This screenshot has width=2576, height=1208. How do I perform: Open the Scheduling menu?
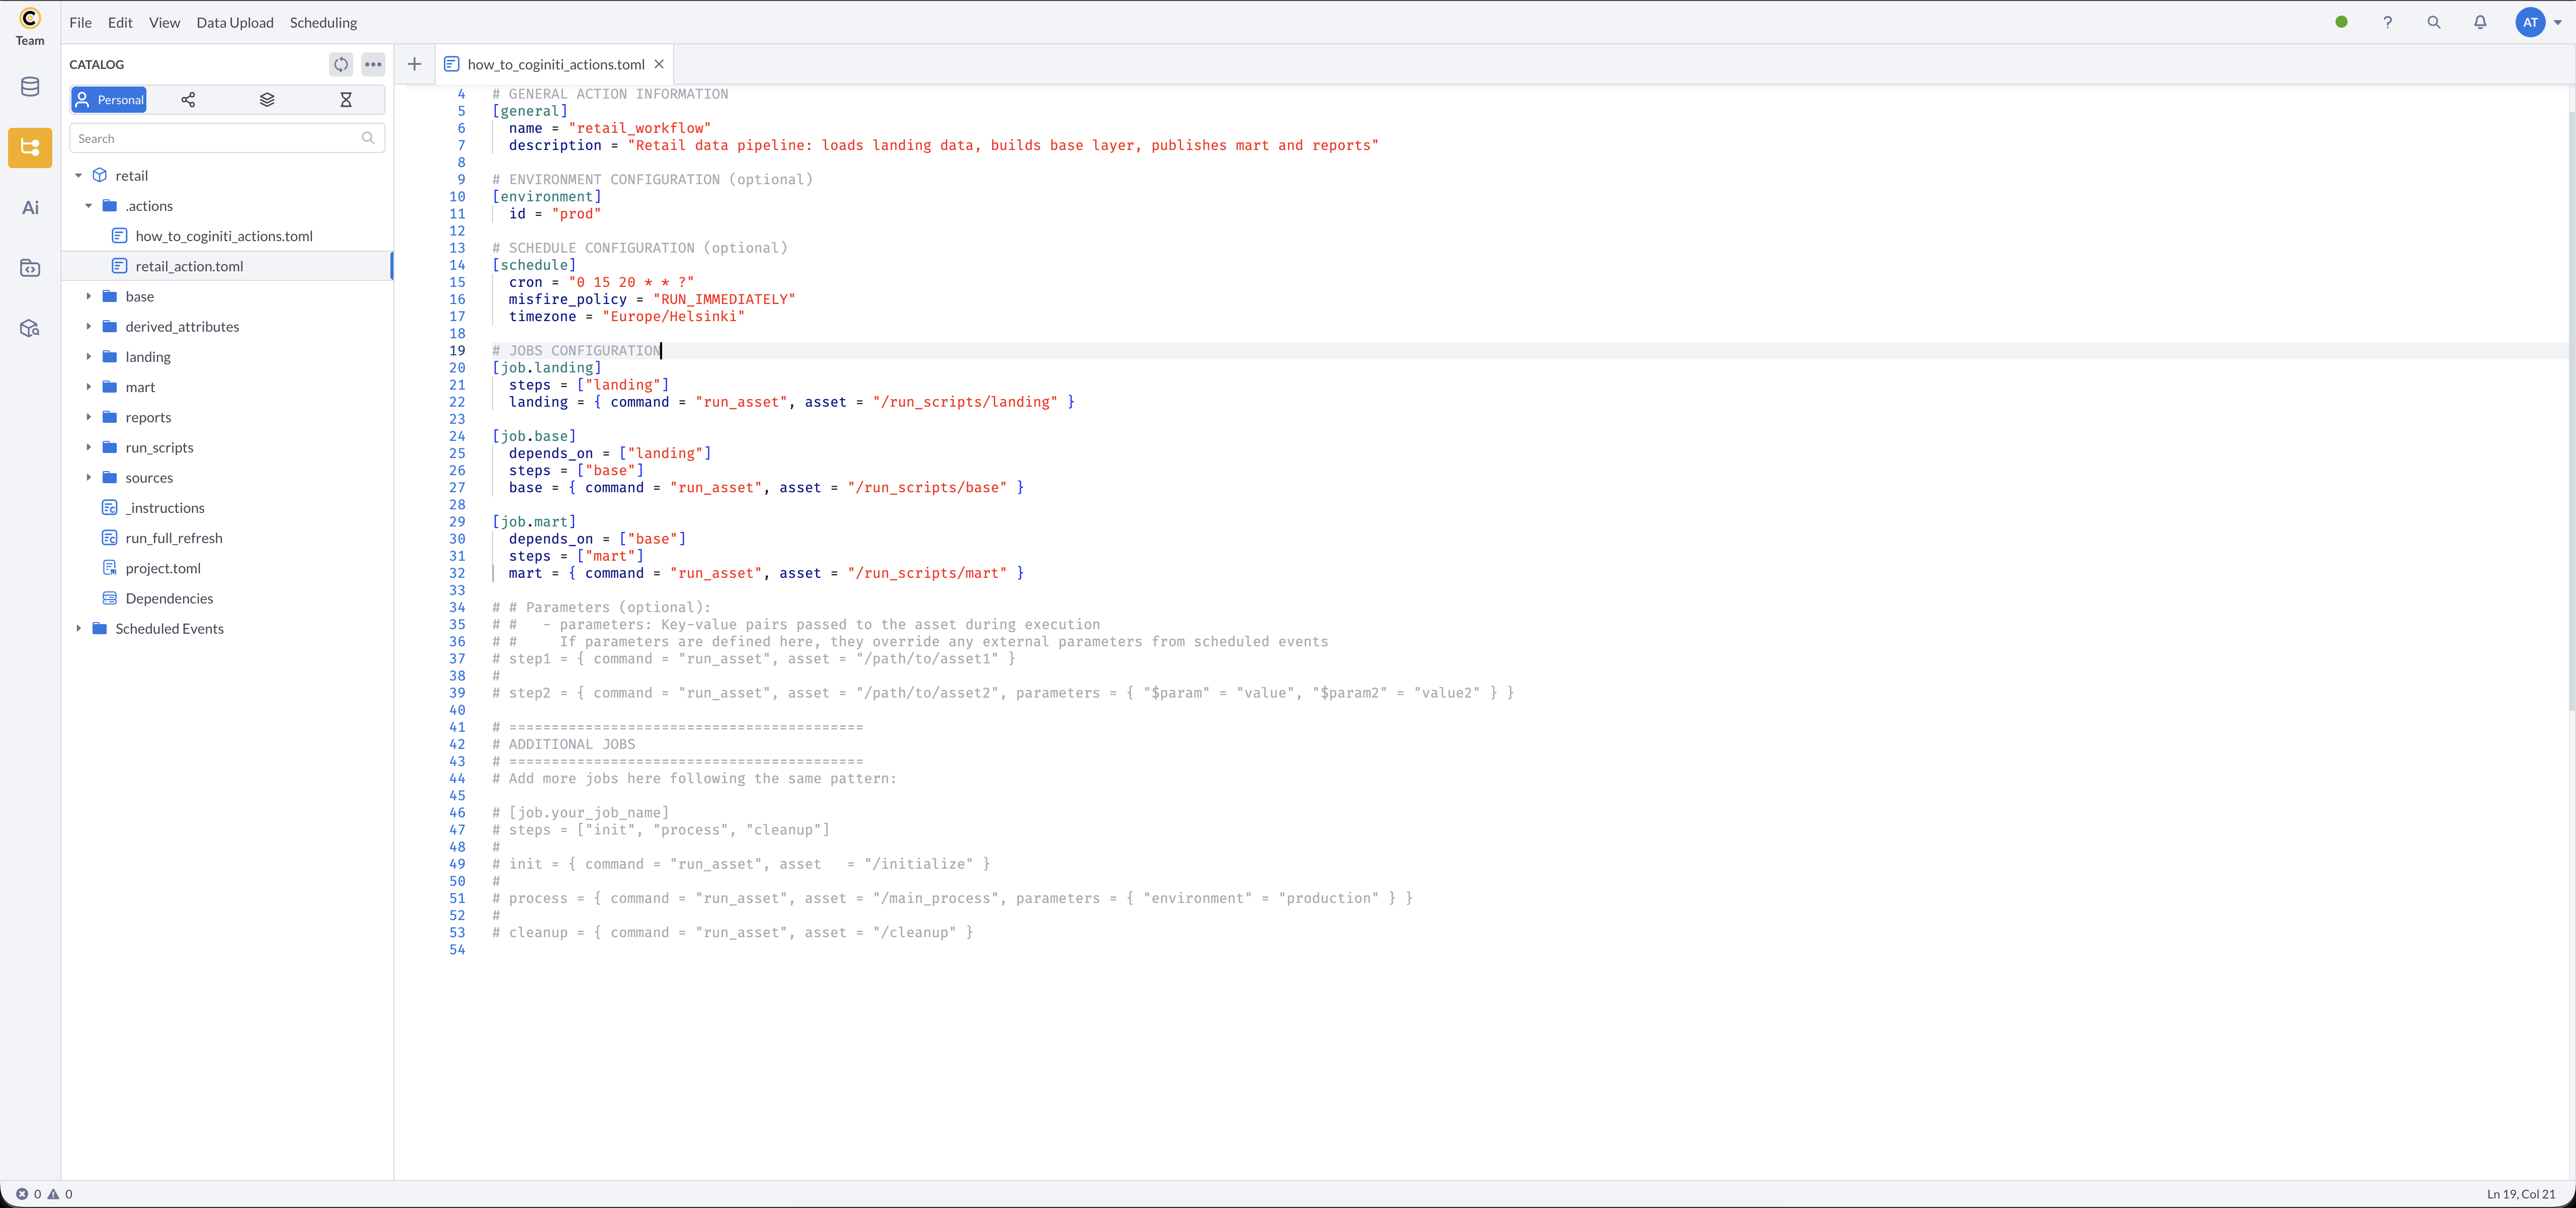322,22
